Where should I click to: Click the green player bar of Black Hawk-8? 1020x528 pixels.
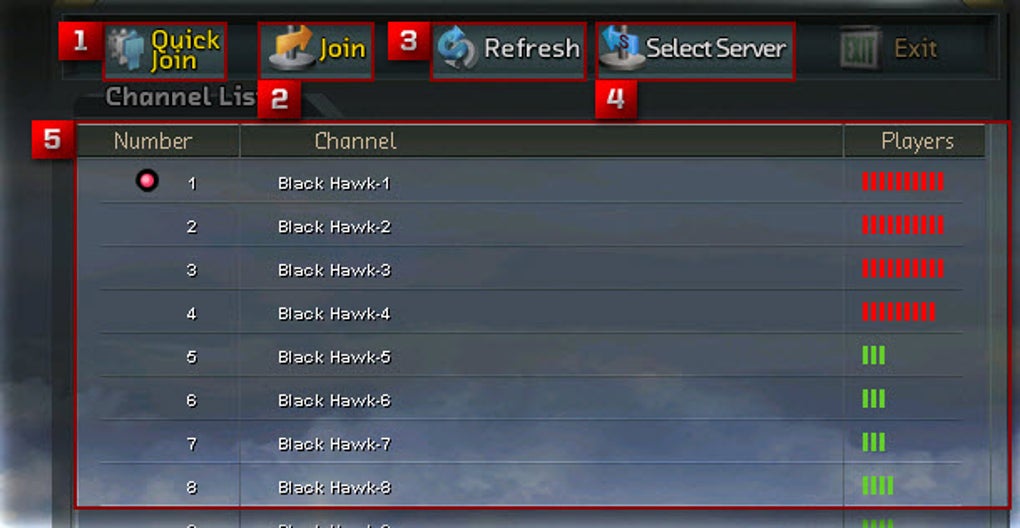coord(878,485)
